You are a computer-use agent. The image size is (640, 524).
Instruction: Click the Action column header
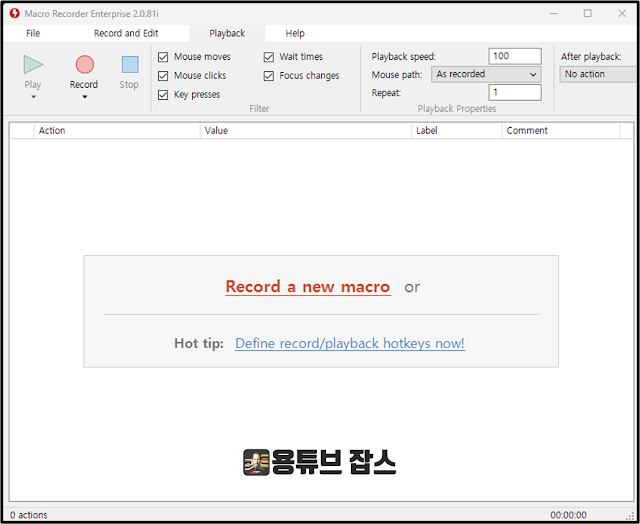point(117,131)
